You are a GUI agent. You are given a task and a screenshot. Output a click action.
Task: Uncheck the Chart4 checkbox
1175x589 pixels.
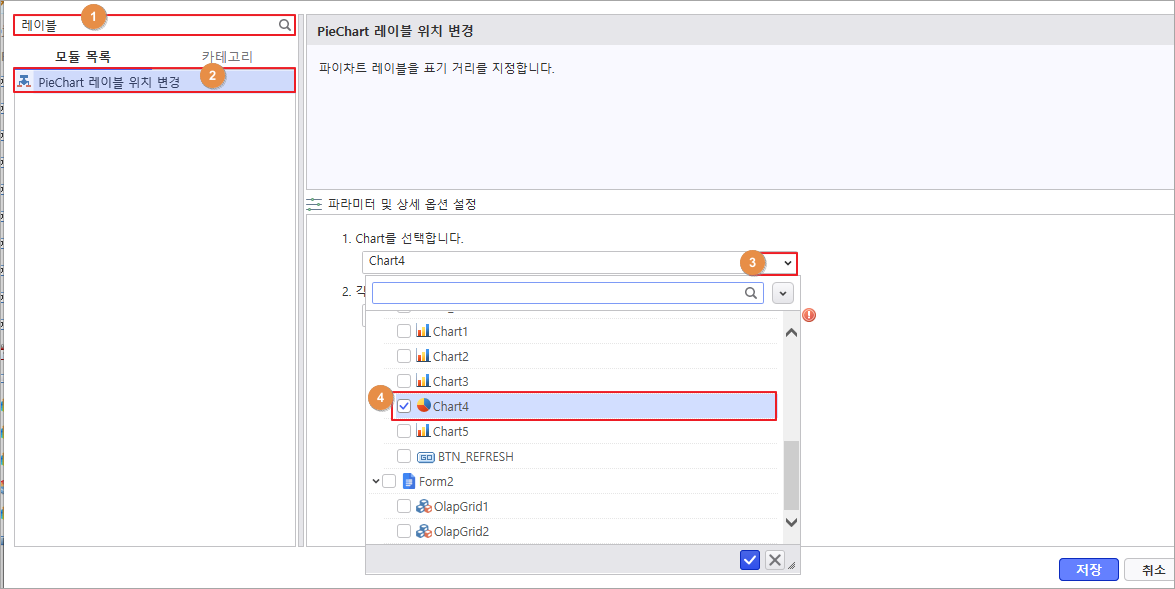[404, 406]
